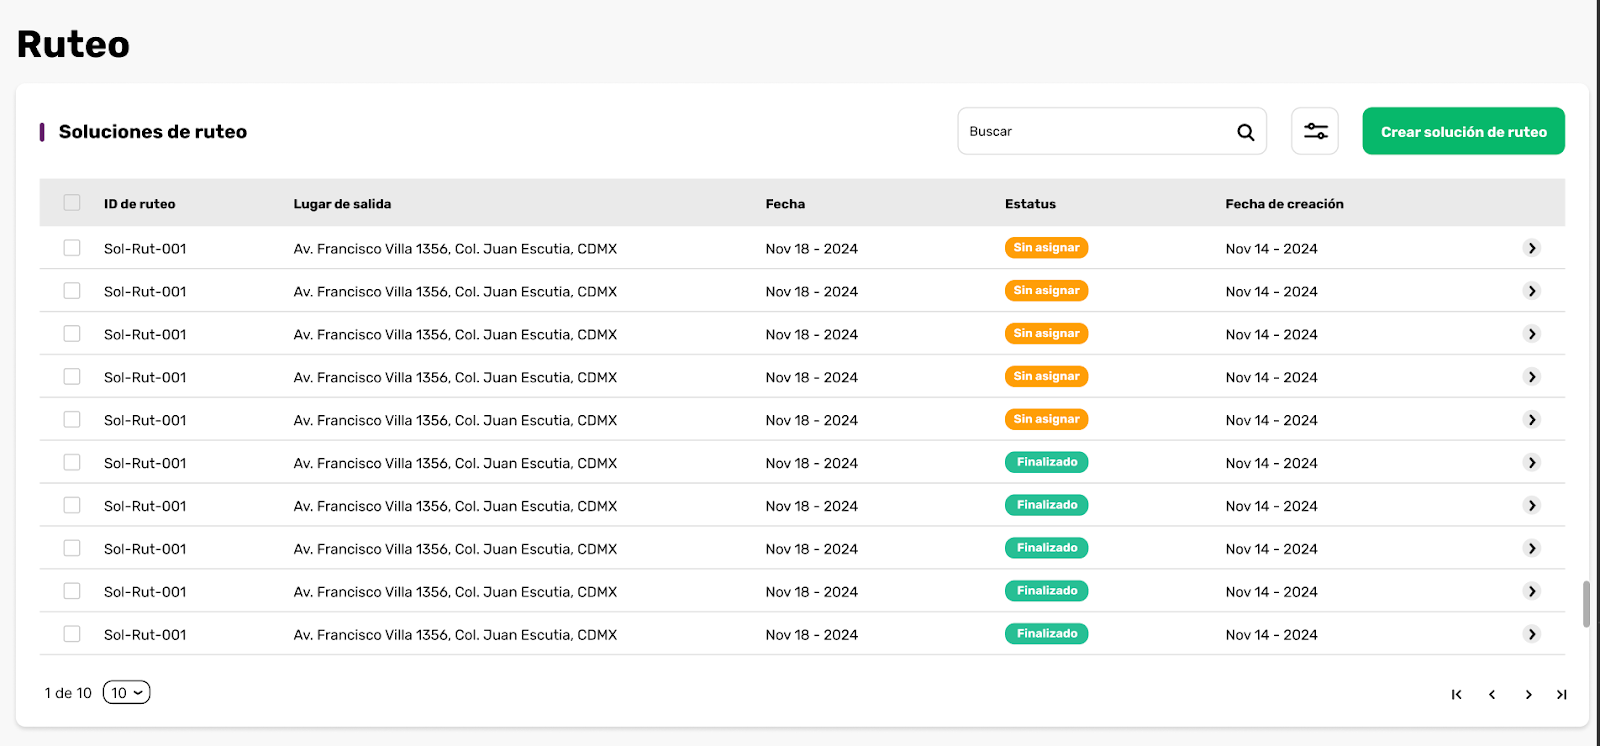
Task: Sort by the Estatus column header
Action: pos(1030,204)
